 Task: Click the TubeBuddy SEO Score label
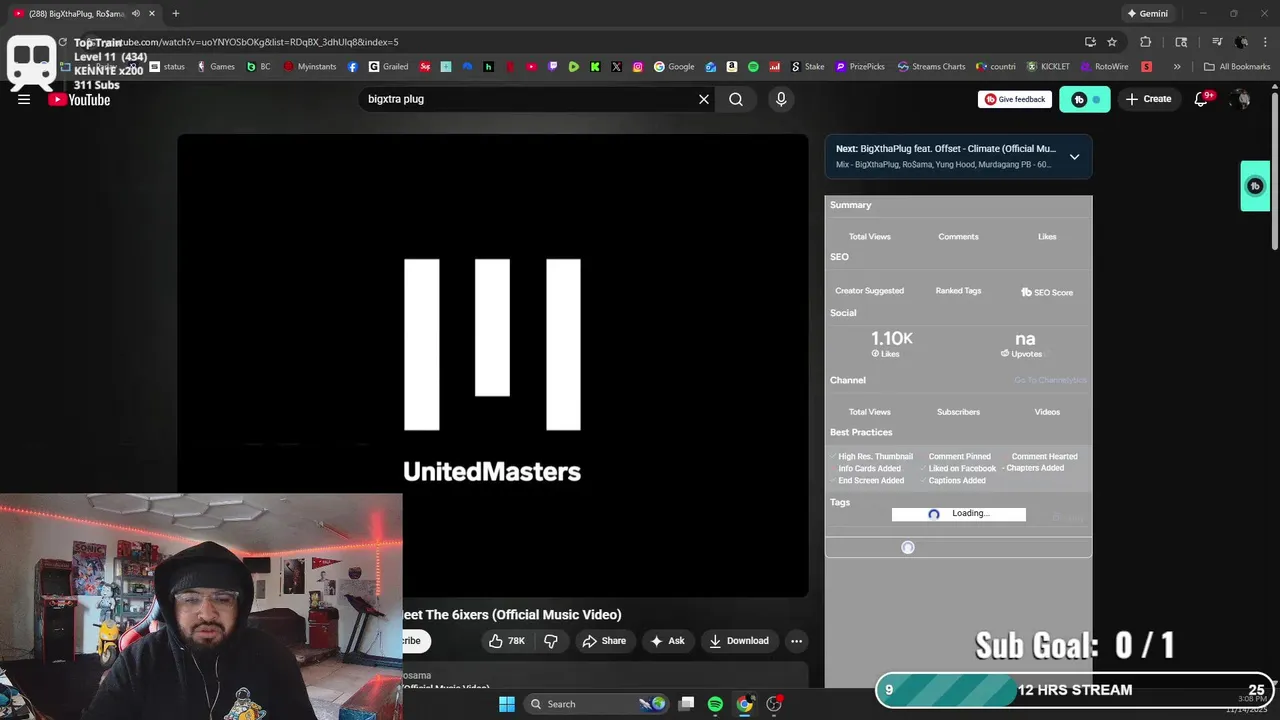click(1047, 292)
